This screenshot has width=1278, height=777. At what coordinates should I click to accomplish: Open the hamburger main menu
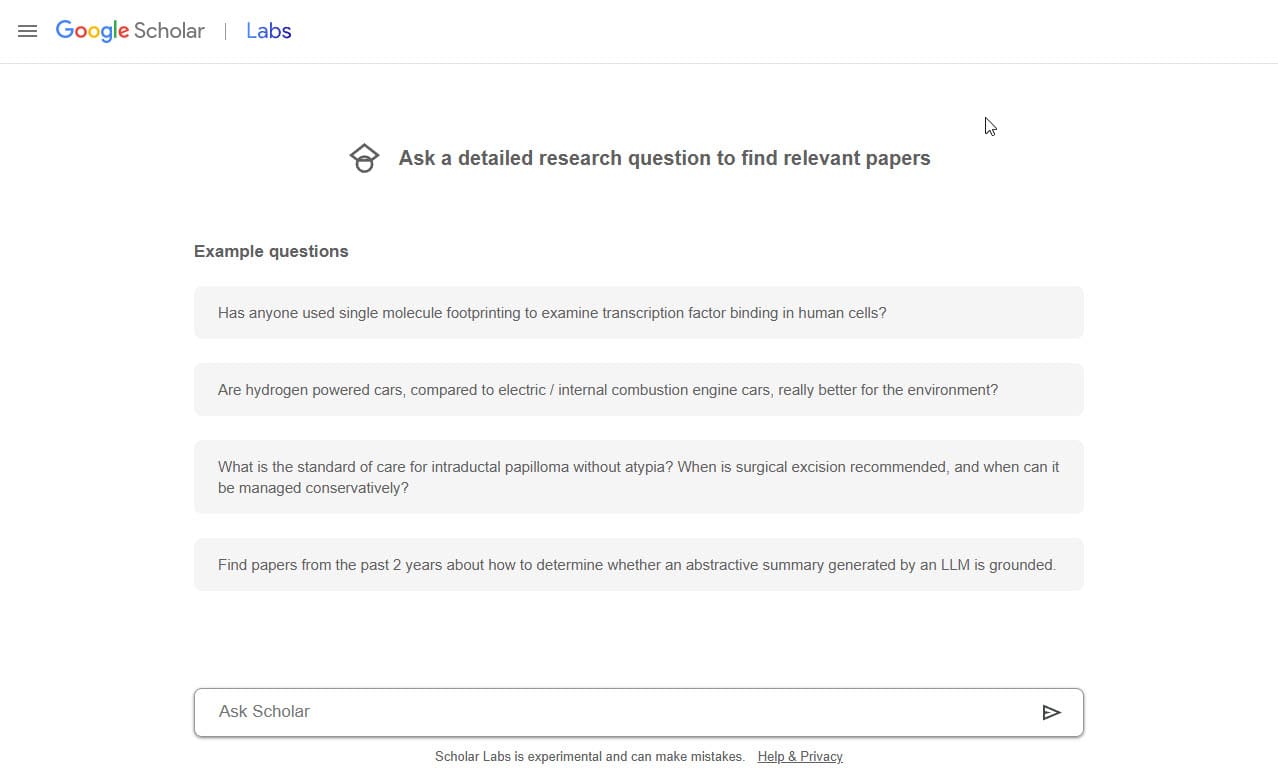coord(28,31)
